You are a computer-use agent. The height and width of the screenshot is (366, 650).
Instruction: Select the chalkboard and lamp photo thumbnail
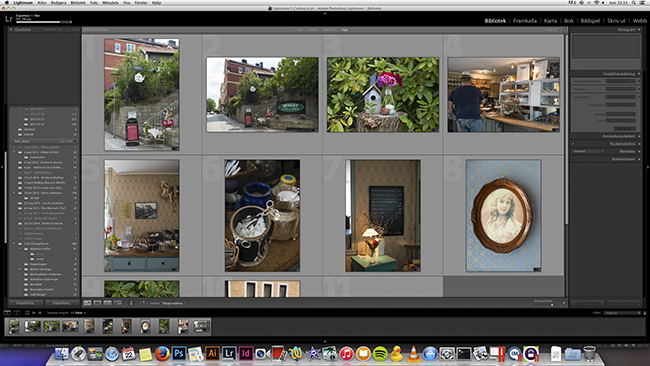383,216
